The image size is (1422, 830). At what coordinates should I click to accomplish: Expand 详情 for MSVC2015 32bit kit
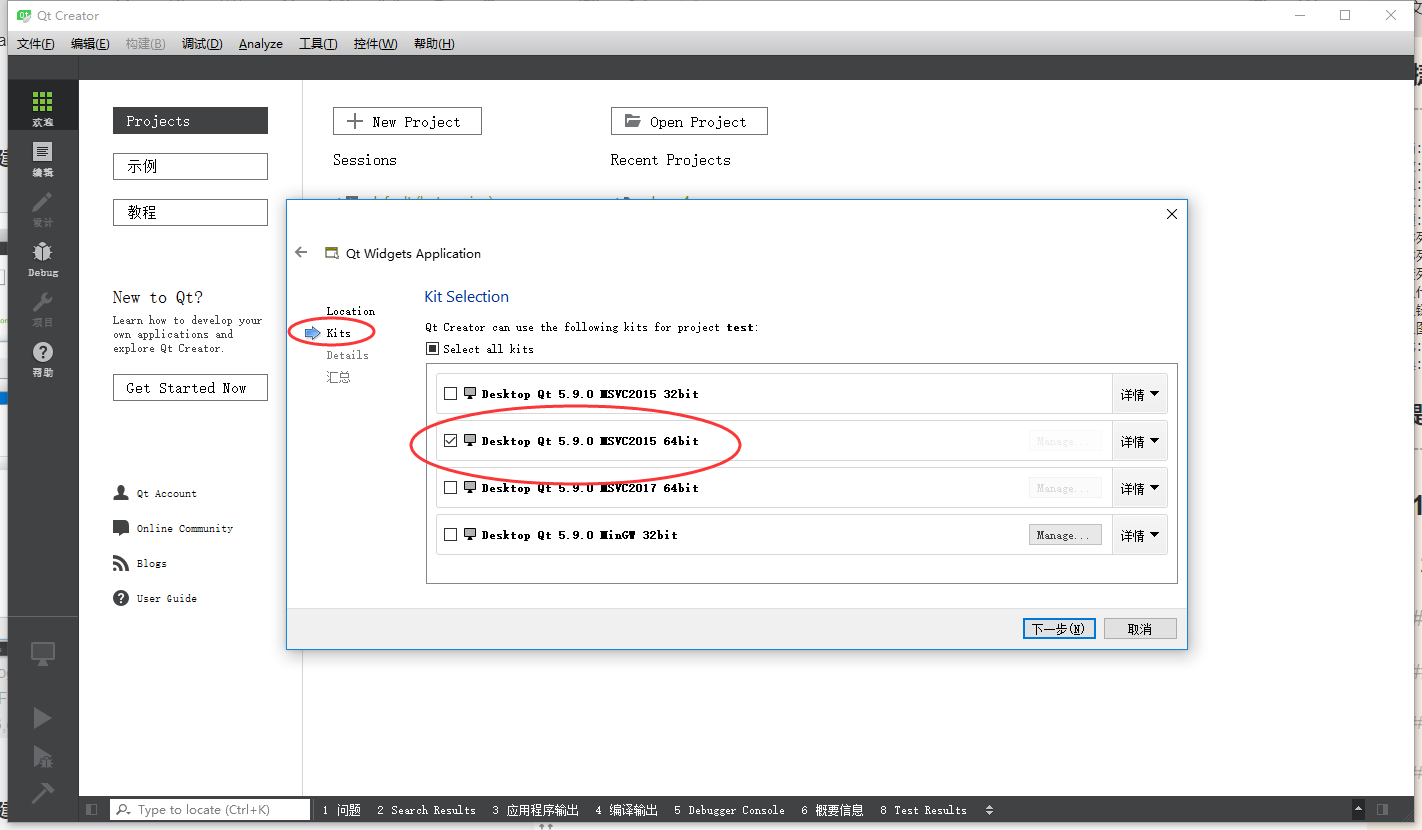(x=1139, y=393)
